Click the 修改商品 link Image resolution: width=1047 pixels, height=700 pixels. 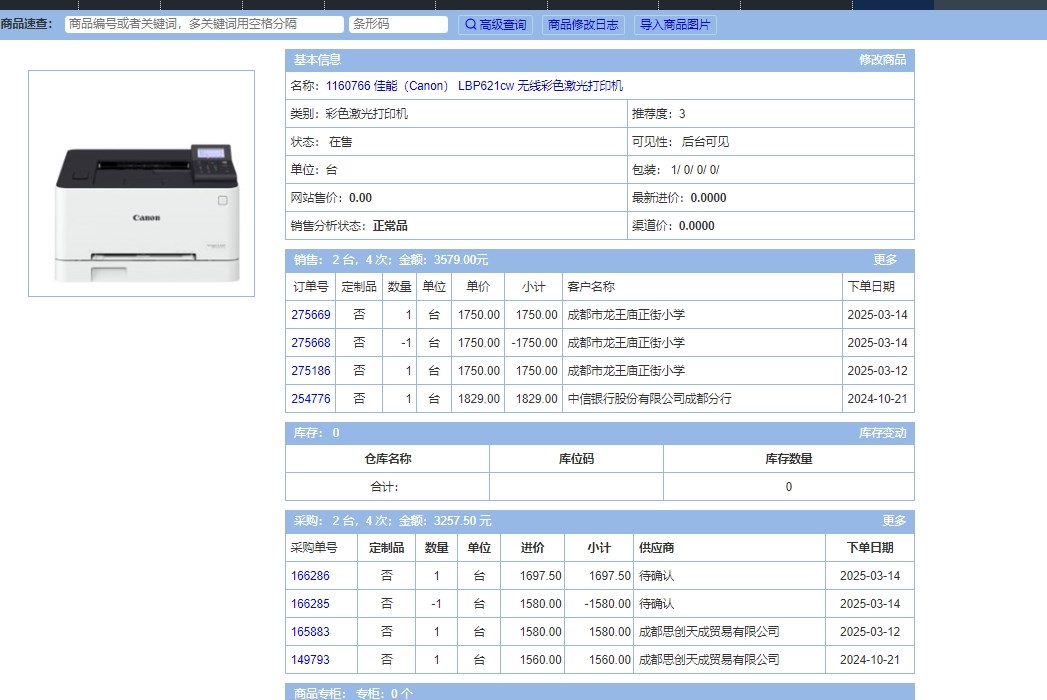[x=882, y=60]
